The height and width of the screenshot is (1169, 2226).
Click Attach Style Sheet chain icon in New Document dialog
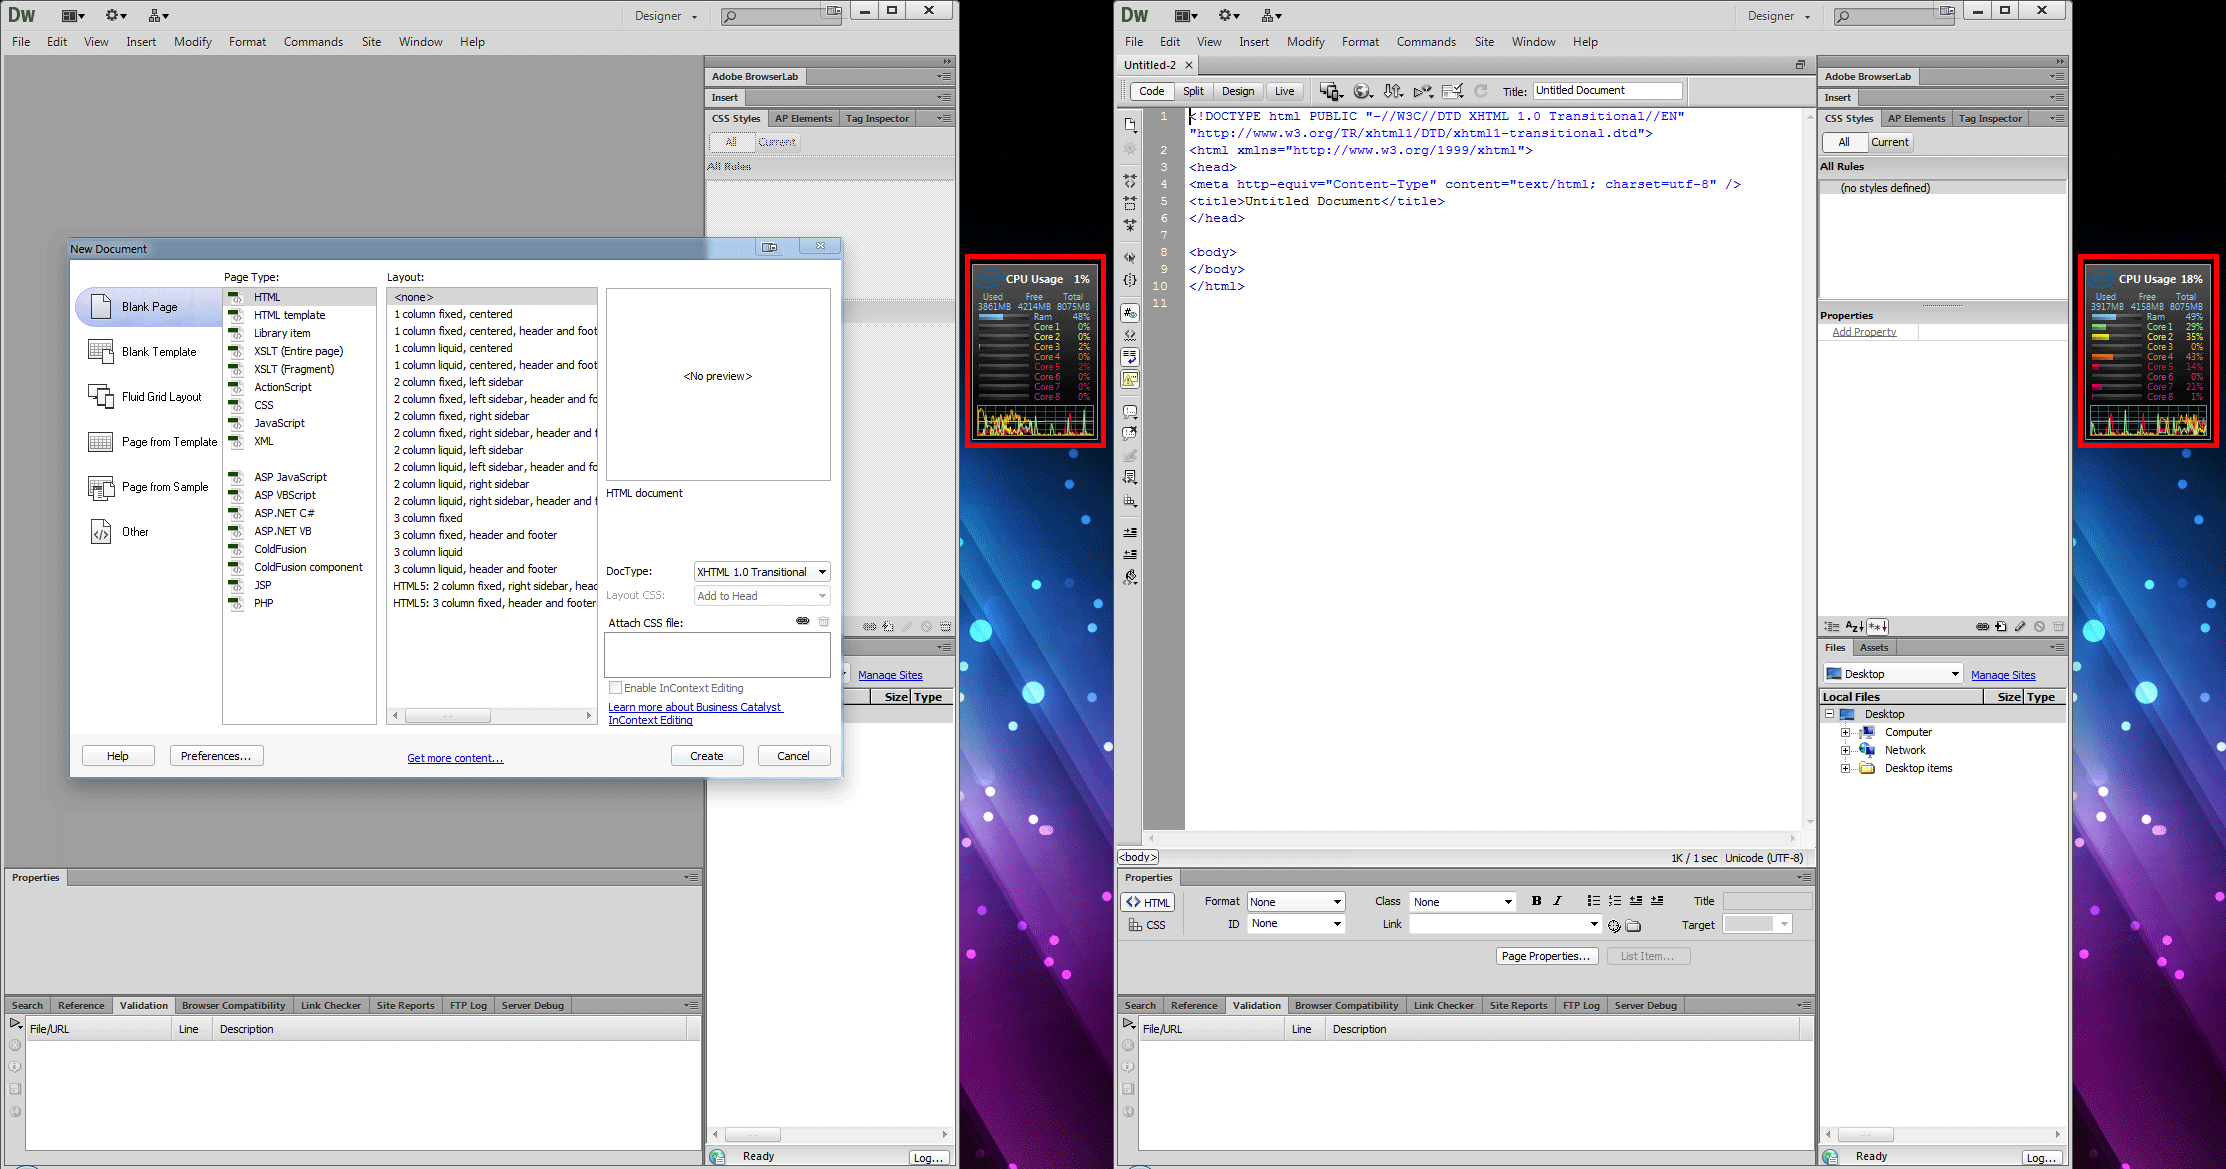(802, 621)
